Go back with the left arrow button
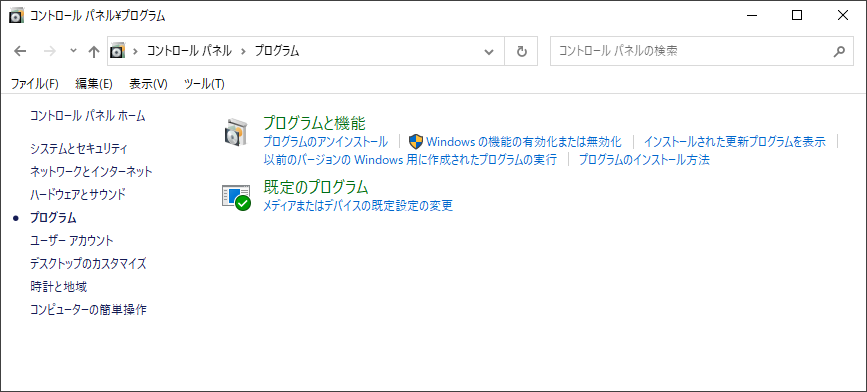This screenshot has width=867, height=392. 20,51
